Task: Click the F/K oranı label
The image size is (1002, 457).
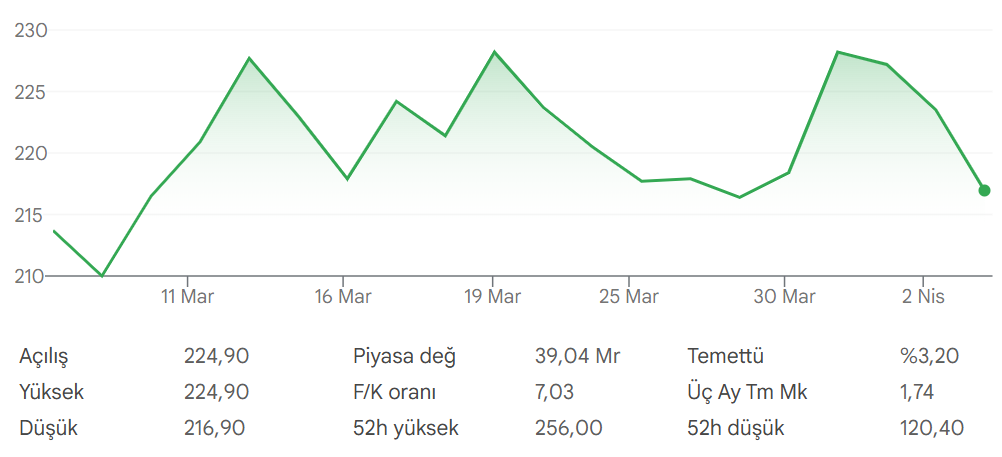Action: pos(394,392)
